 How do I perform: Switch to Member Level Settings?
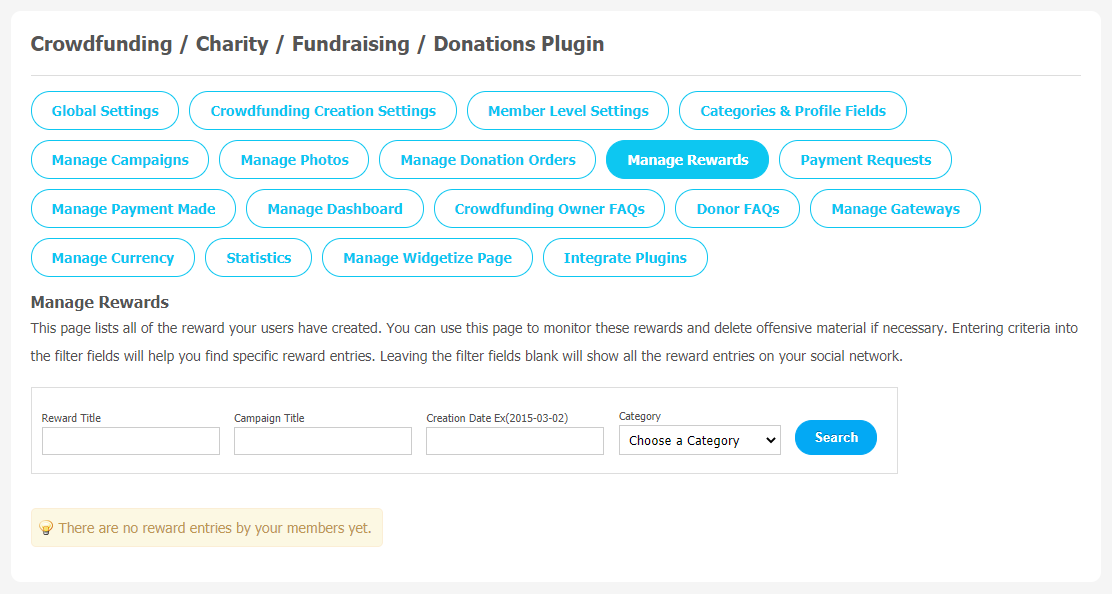coord(568,111)
